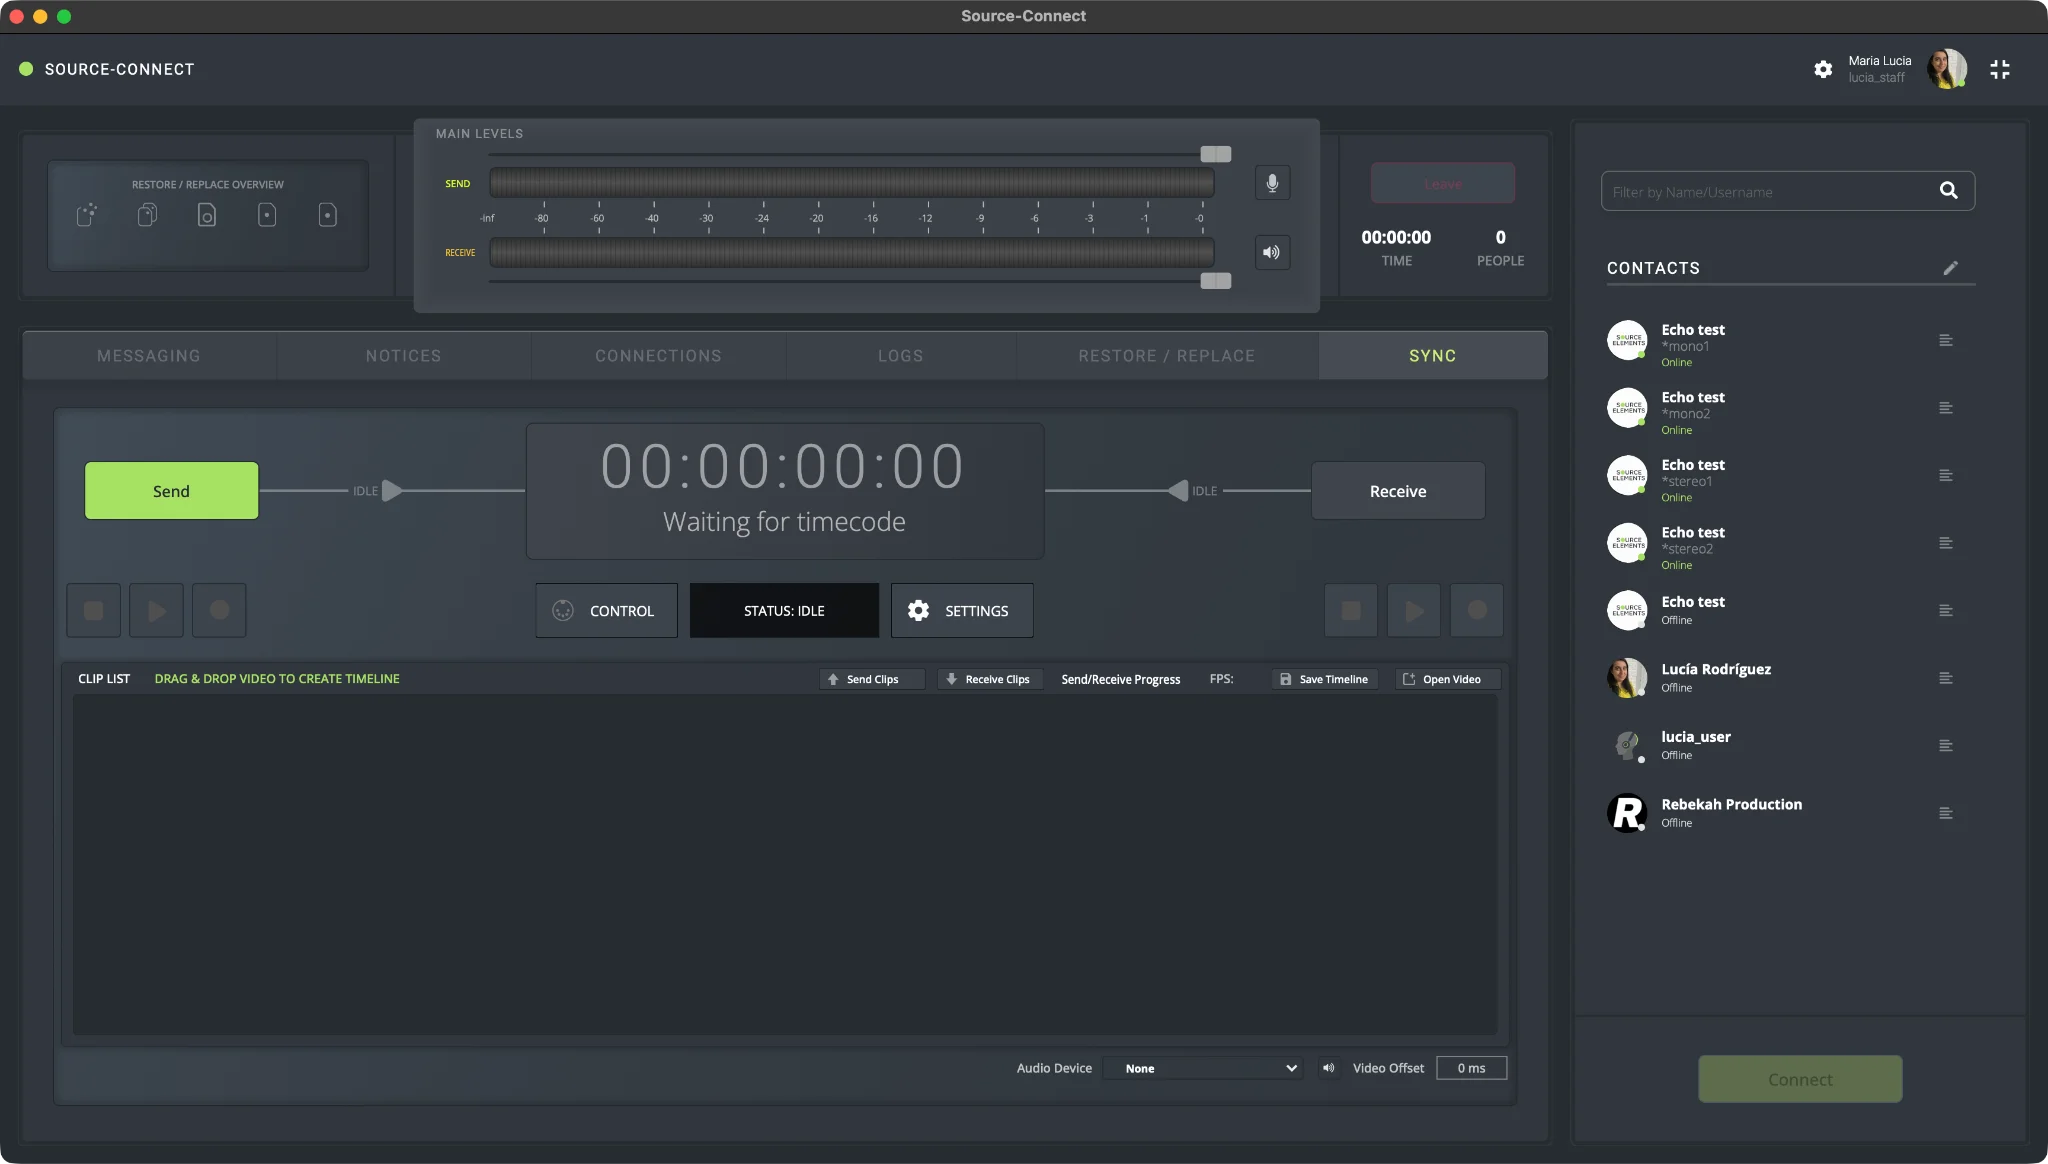The width and height of the screenshot is (2048, 1164).
Task: Select the Sync tab
Action: point(1433,356)
